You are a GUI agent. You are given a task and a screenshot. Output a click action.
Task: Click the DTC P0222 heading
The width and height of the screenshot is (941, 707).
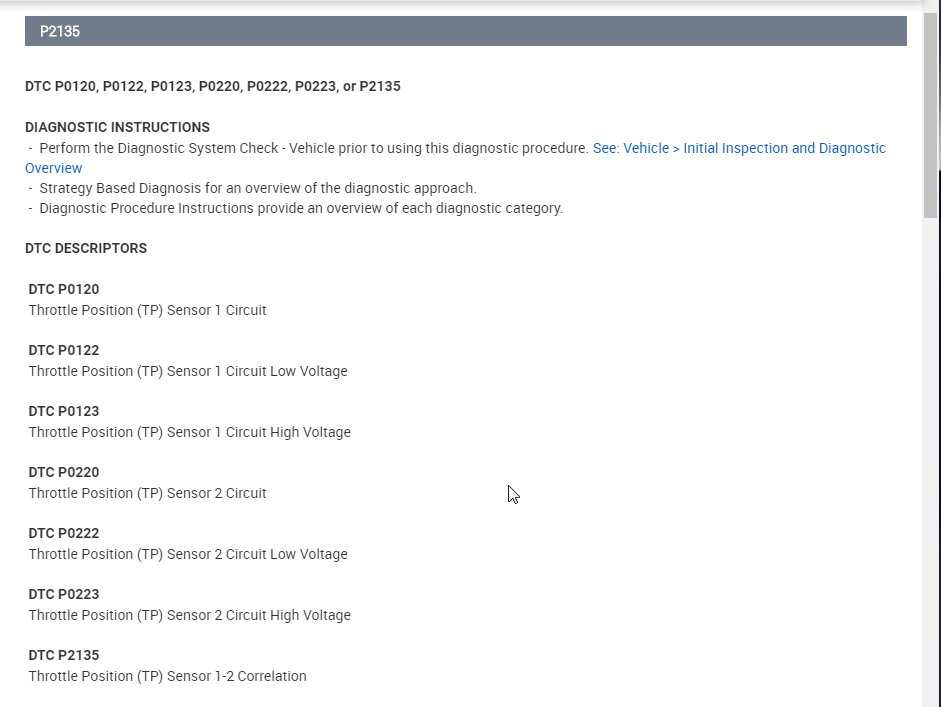[64, 533]
